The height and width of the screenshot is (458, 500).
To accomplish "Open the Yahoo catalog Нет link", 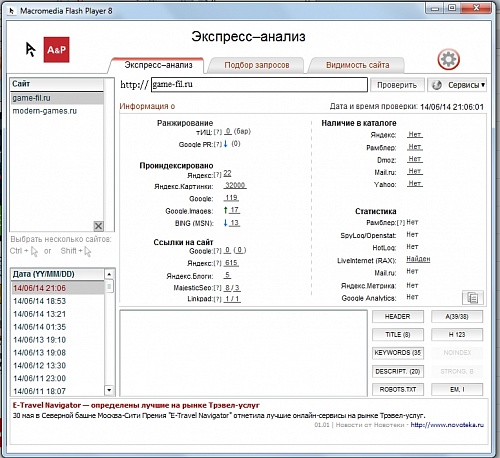I will (x=415, y=184).
